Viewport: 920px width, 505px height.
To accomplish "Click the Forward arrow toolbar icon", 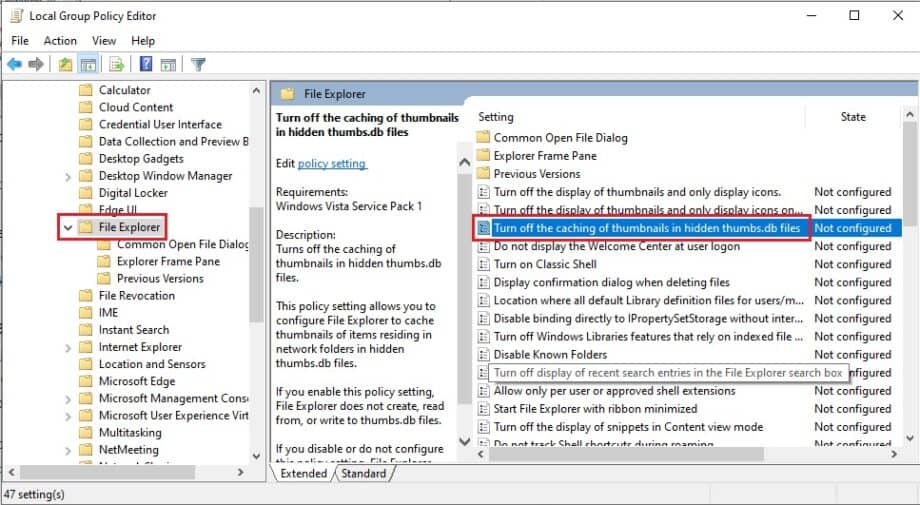I will [x=36, y=65].
